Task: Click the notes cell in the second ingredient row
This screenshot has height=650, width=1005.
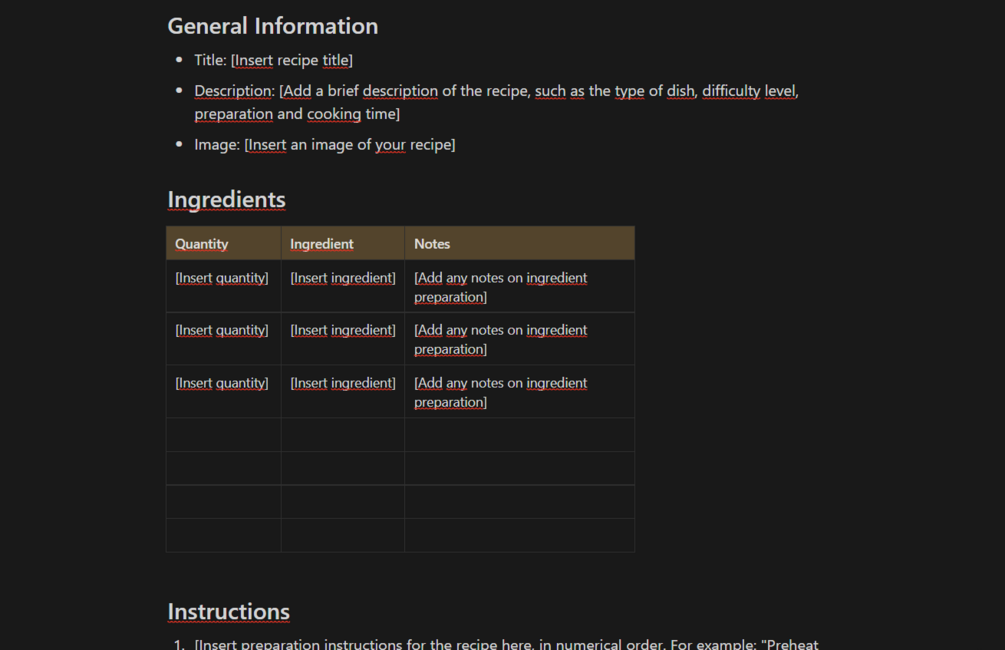Action: coord(500,339)
